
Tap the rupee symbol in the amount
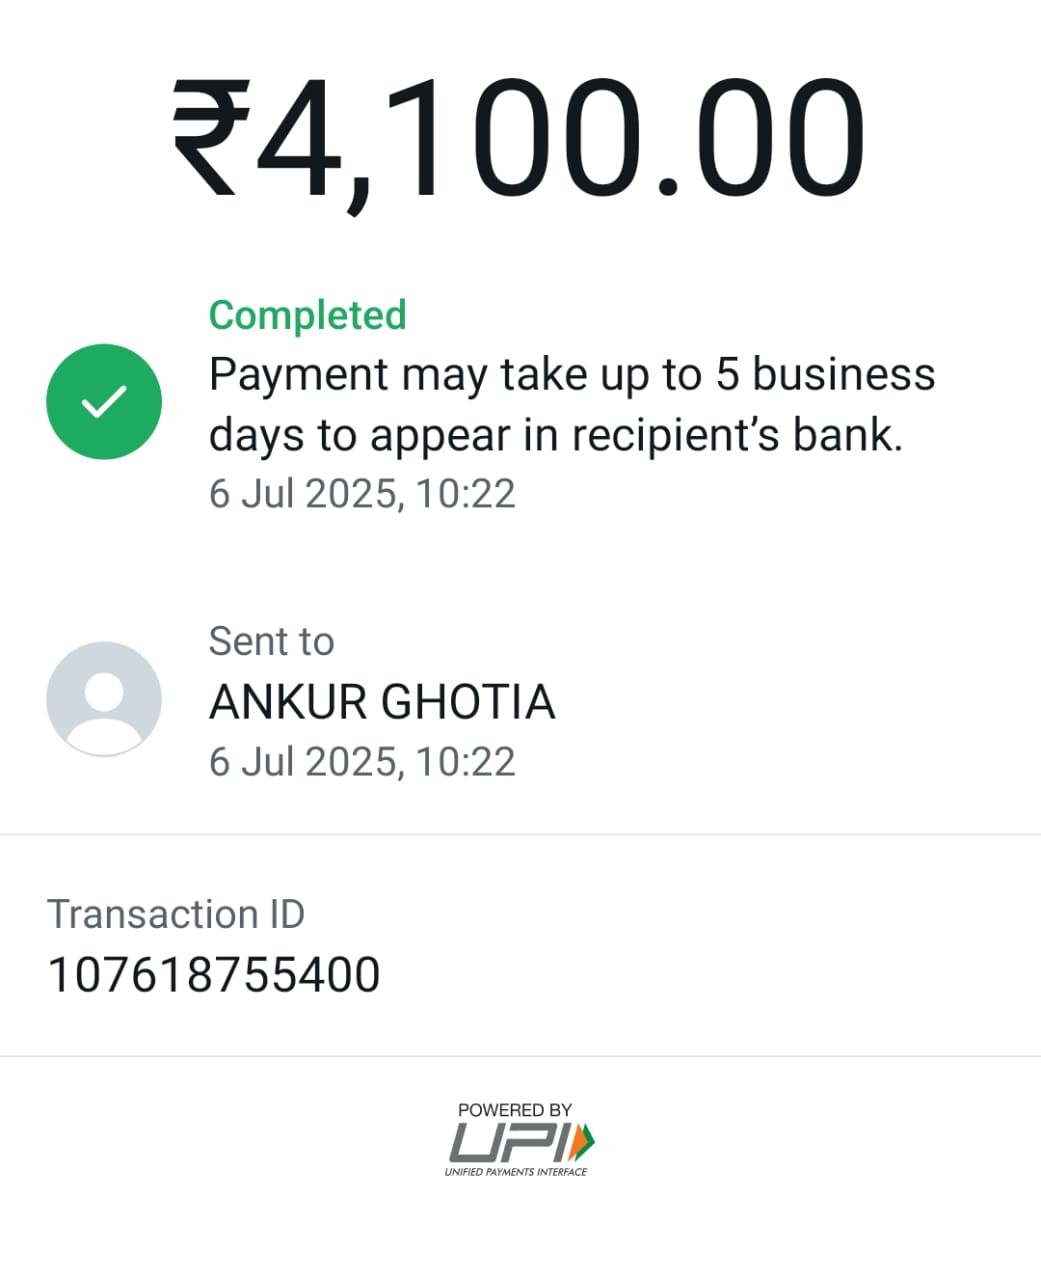(x=212, y=138)
